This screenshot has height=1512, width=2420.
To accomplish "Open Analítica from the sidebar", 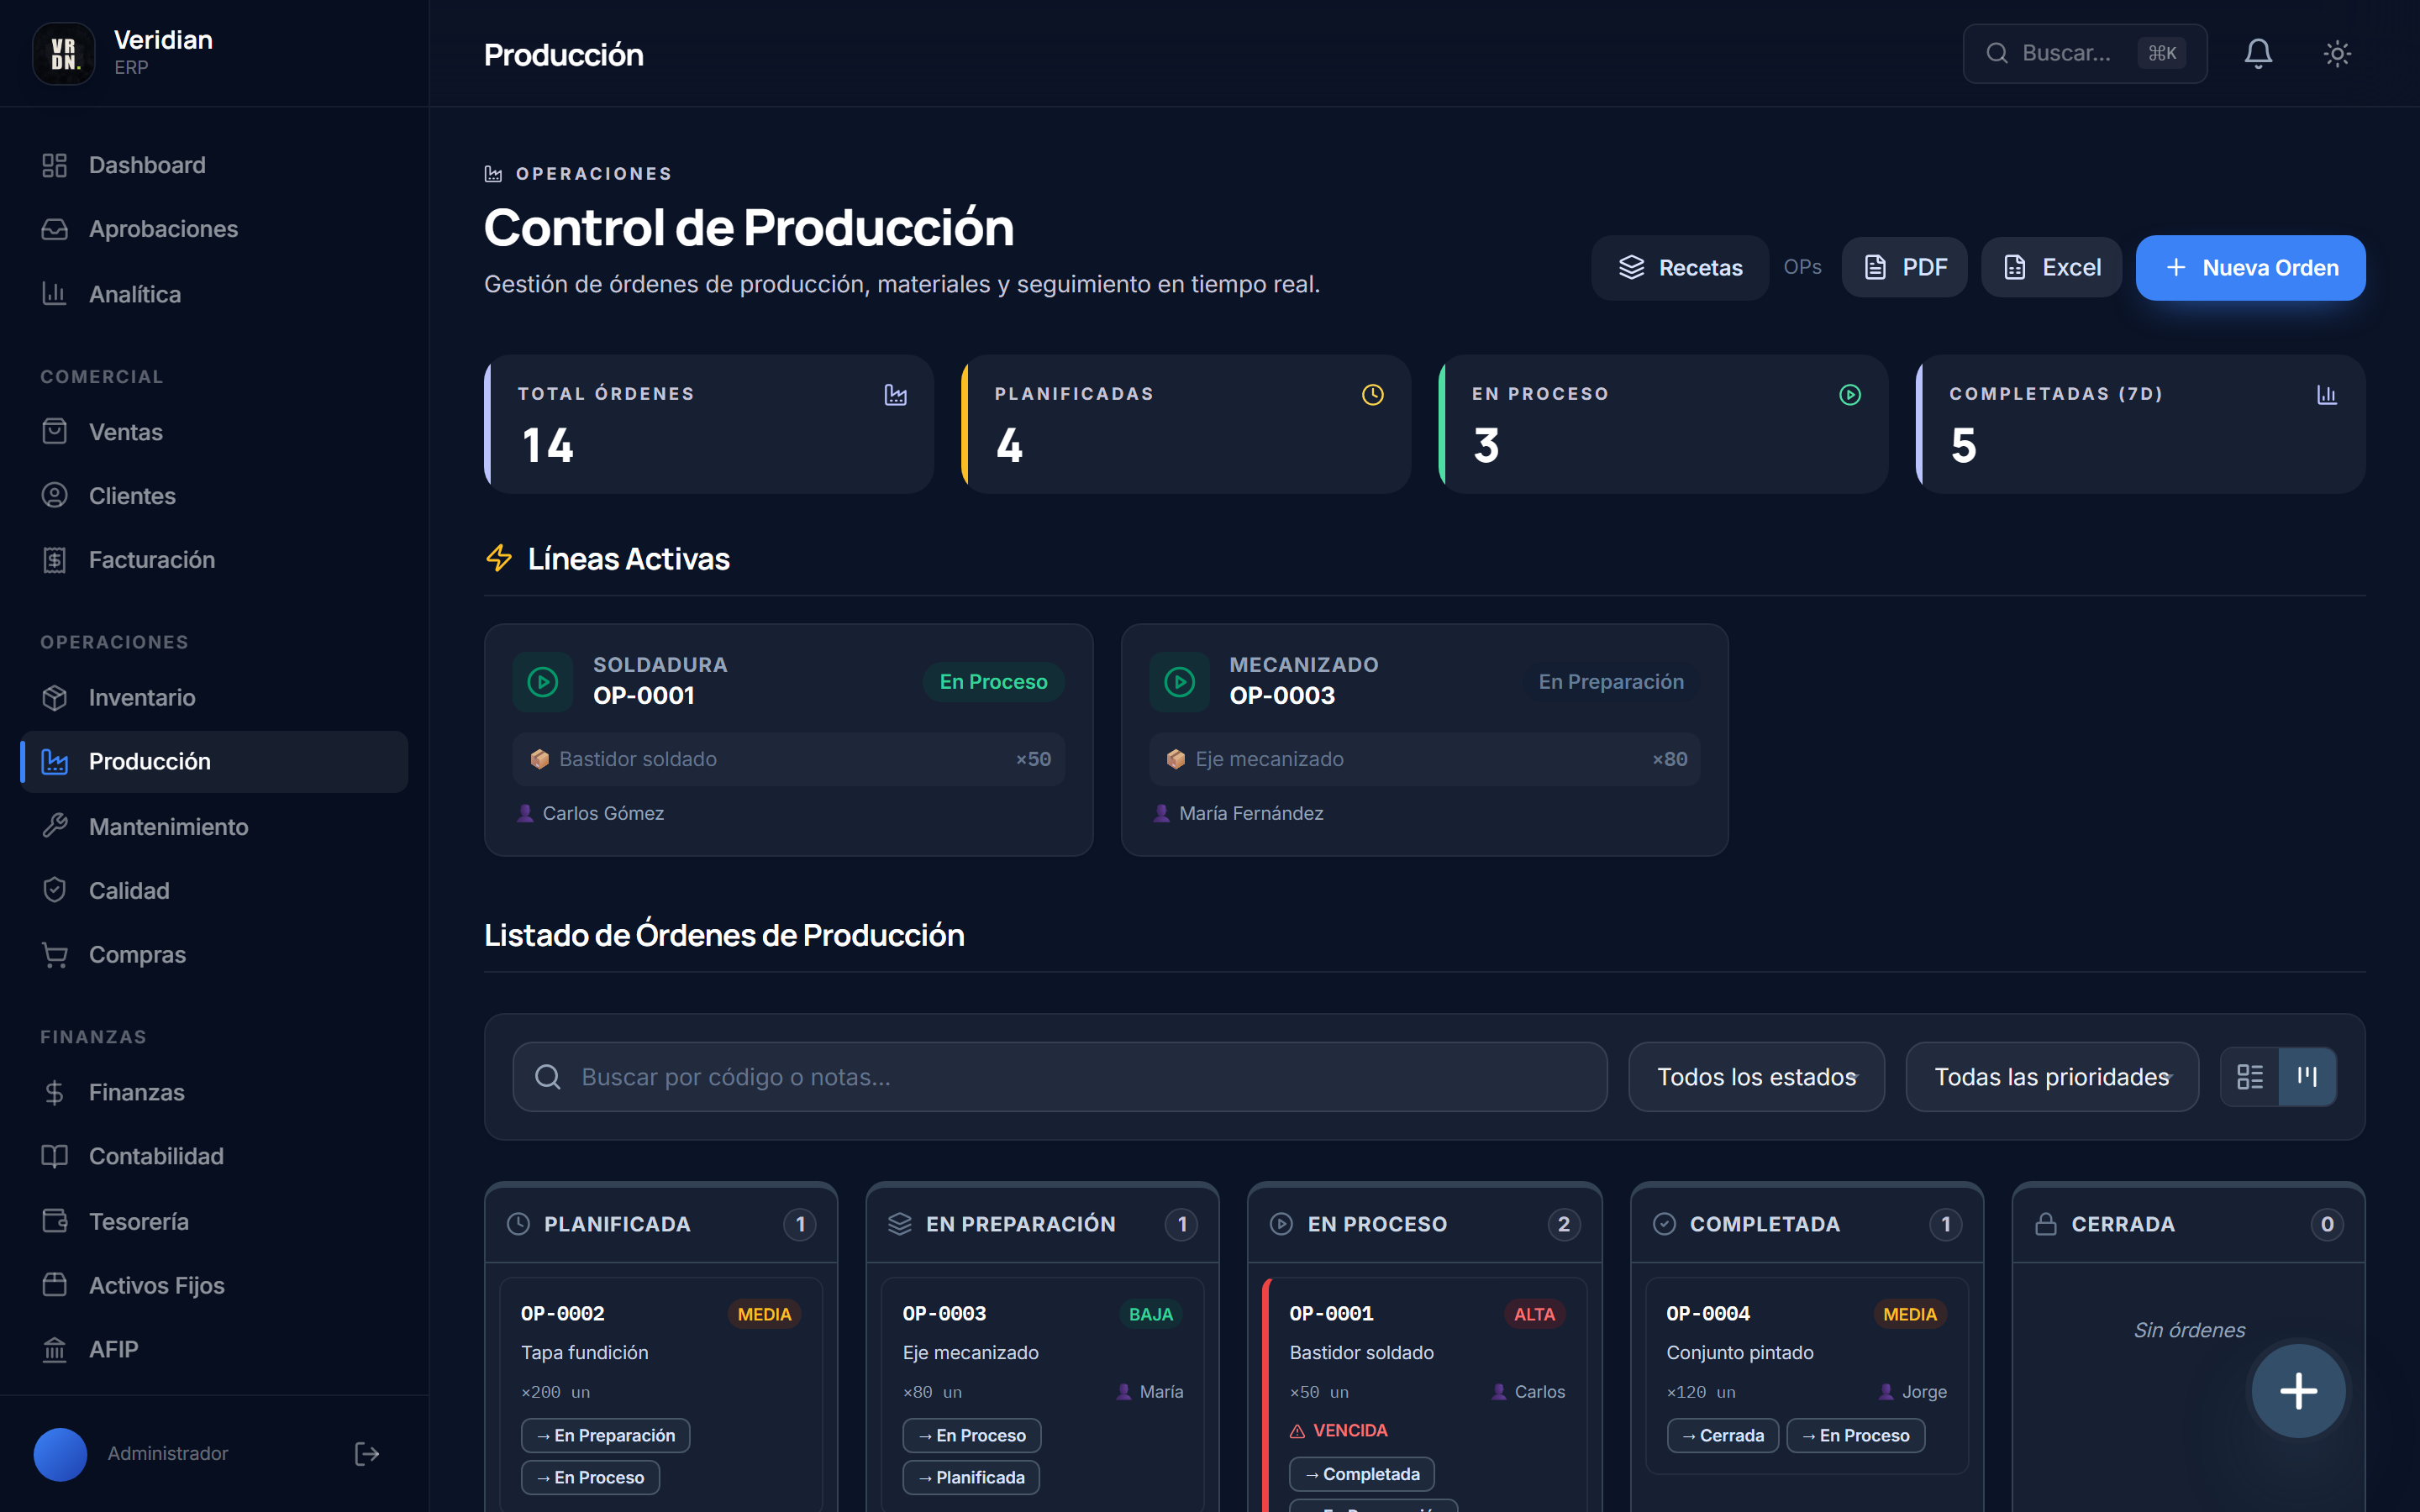I will click(214, 294).
